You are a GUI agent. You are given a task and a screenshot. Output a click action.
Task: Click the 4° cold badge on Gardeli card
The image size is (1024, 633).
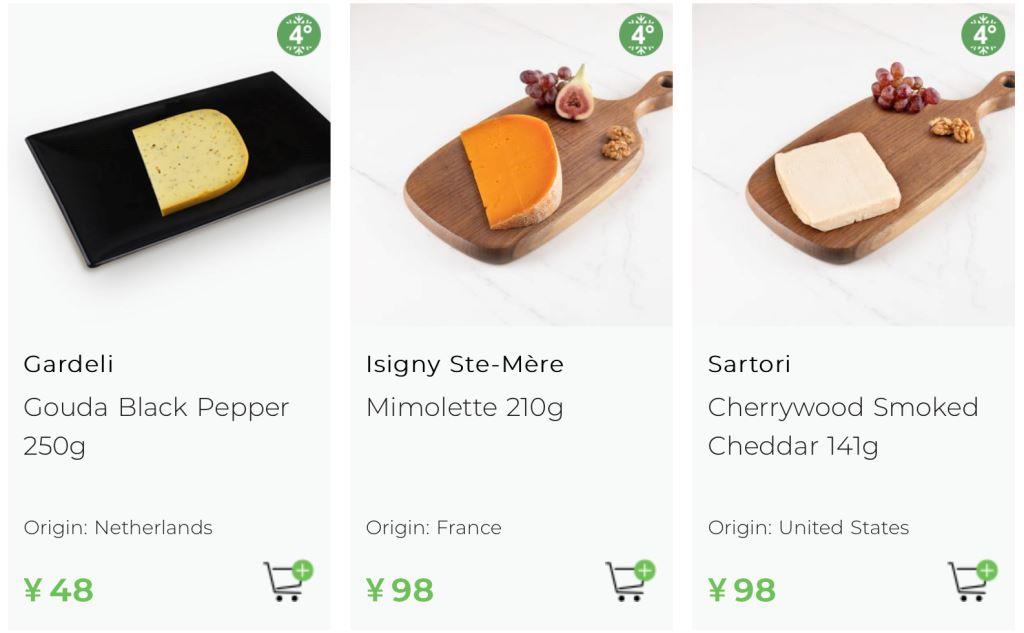[299, 34]
